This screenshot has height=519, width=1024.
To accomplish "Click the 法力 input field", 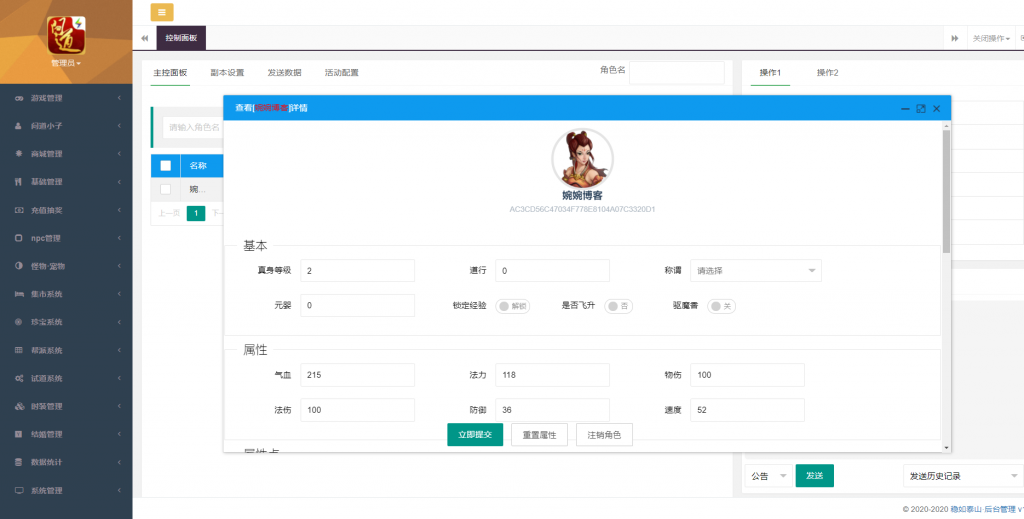I will pyautogui.click(x=552, y=375).
